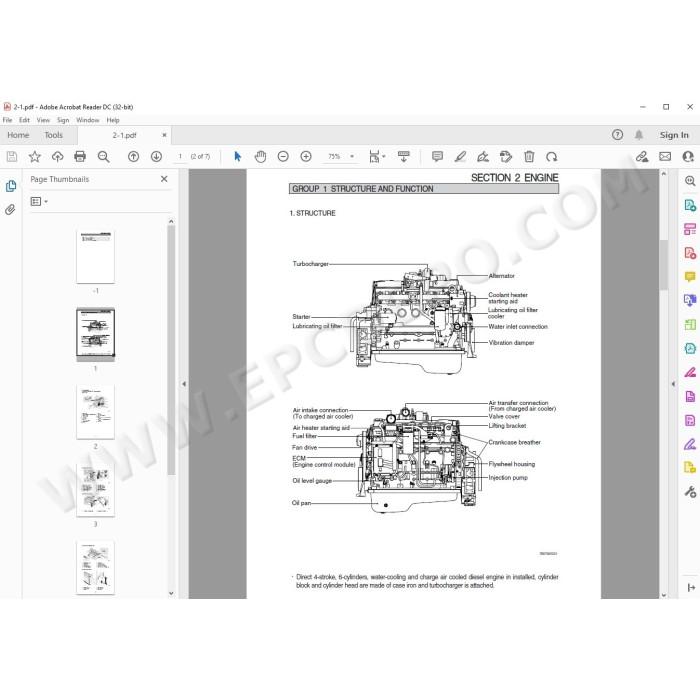The image size is (700, 700).
Task: Open the File menu
Action: click(x=8, y=120)
